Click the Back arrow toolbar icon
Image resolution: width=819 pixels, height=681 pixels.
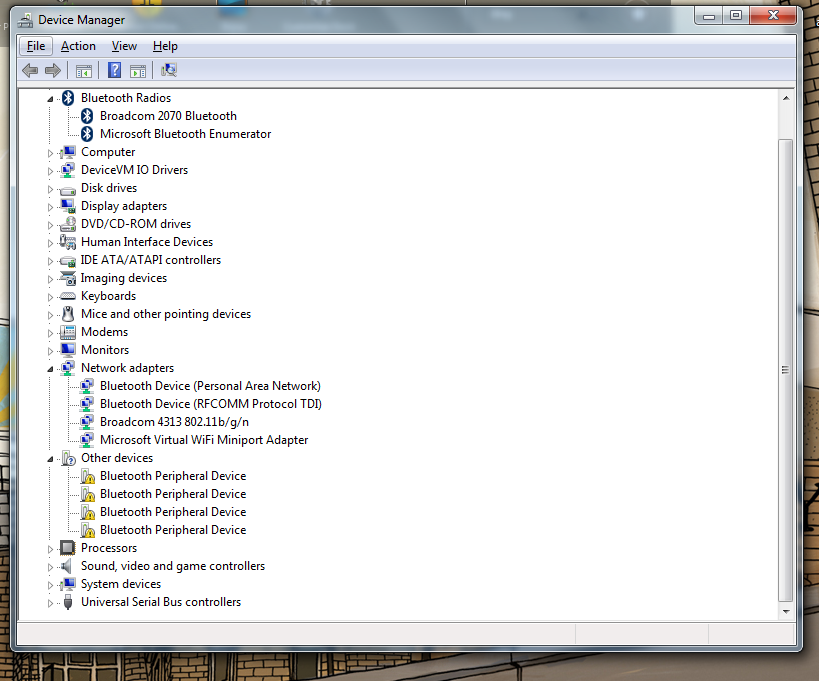click(30, 70)
